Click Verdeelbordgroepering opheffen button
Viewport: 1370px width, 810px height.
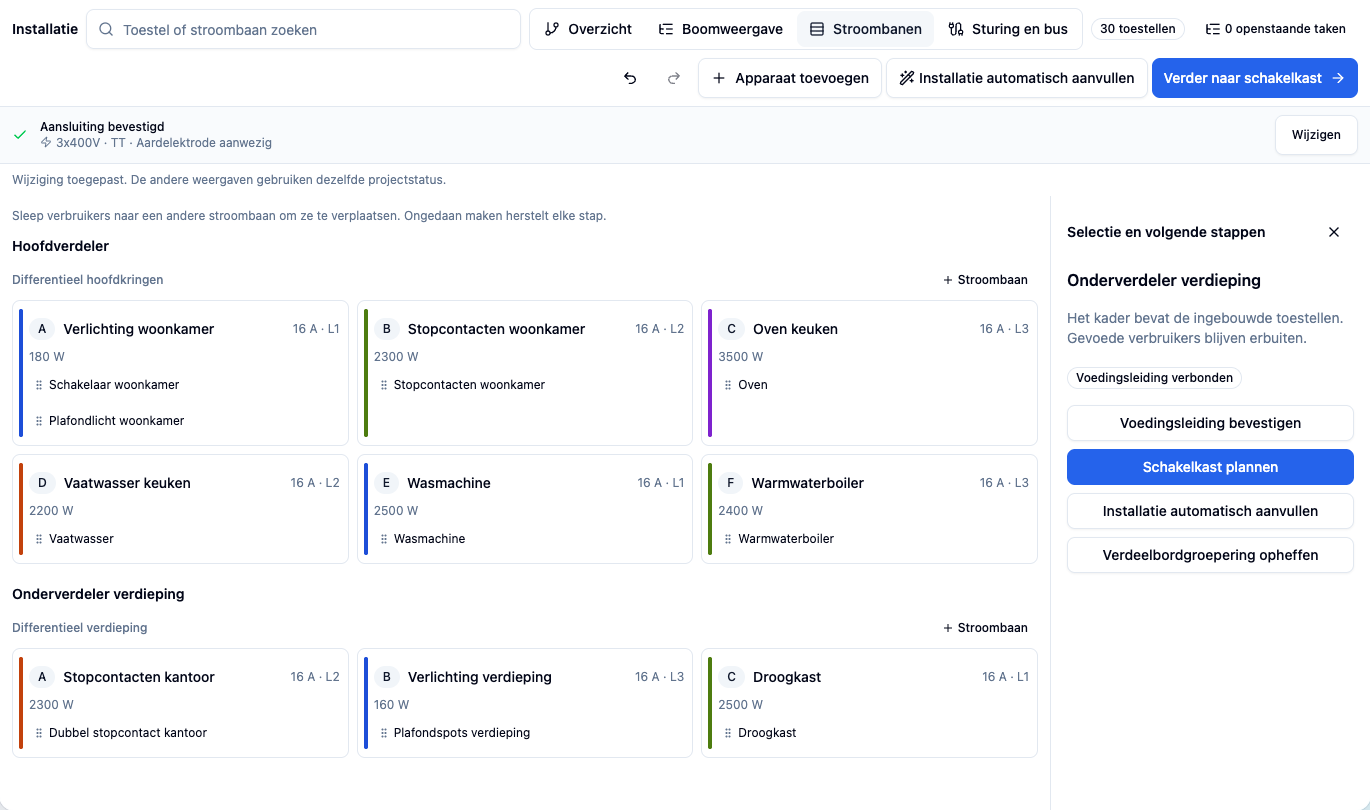1210,555
